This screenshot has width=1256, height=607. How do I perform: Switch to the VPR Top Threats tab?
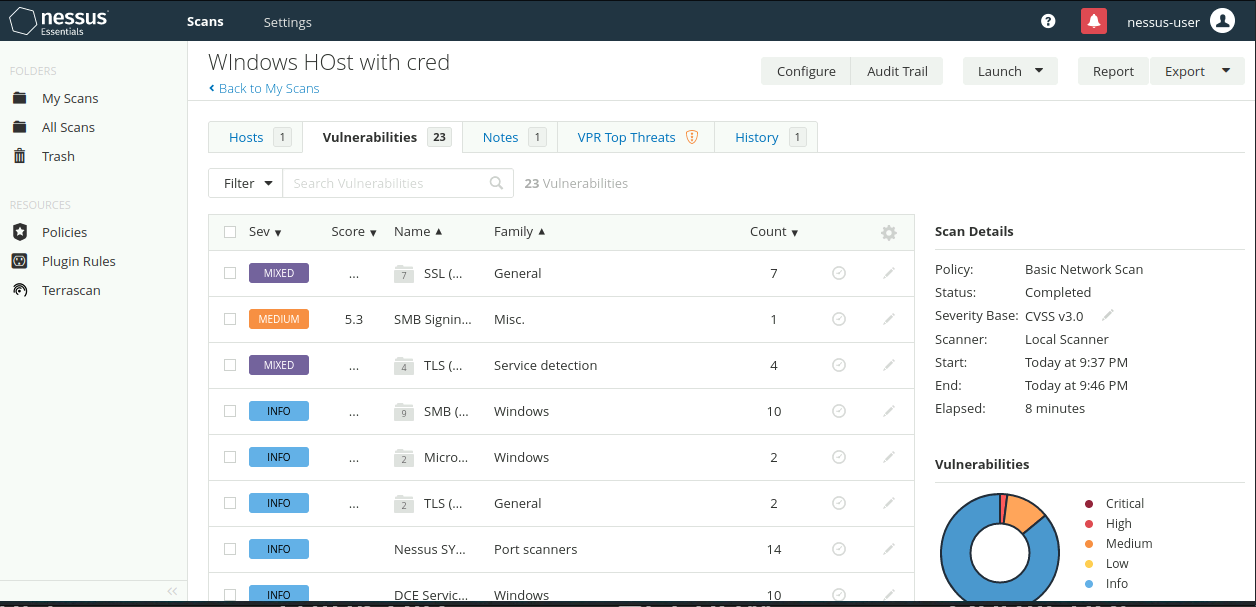pyautogui.click(x=637, y=137)
